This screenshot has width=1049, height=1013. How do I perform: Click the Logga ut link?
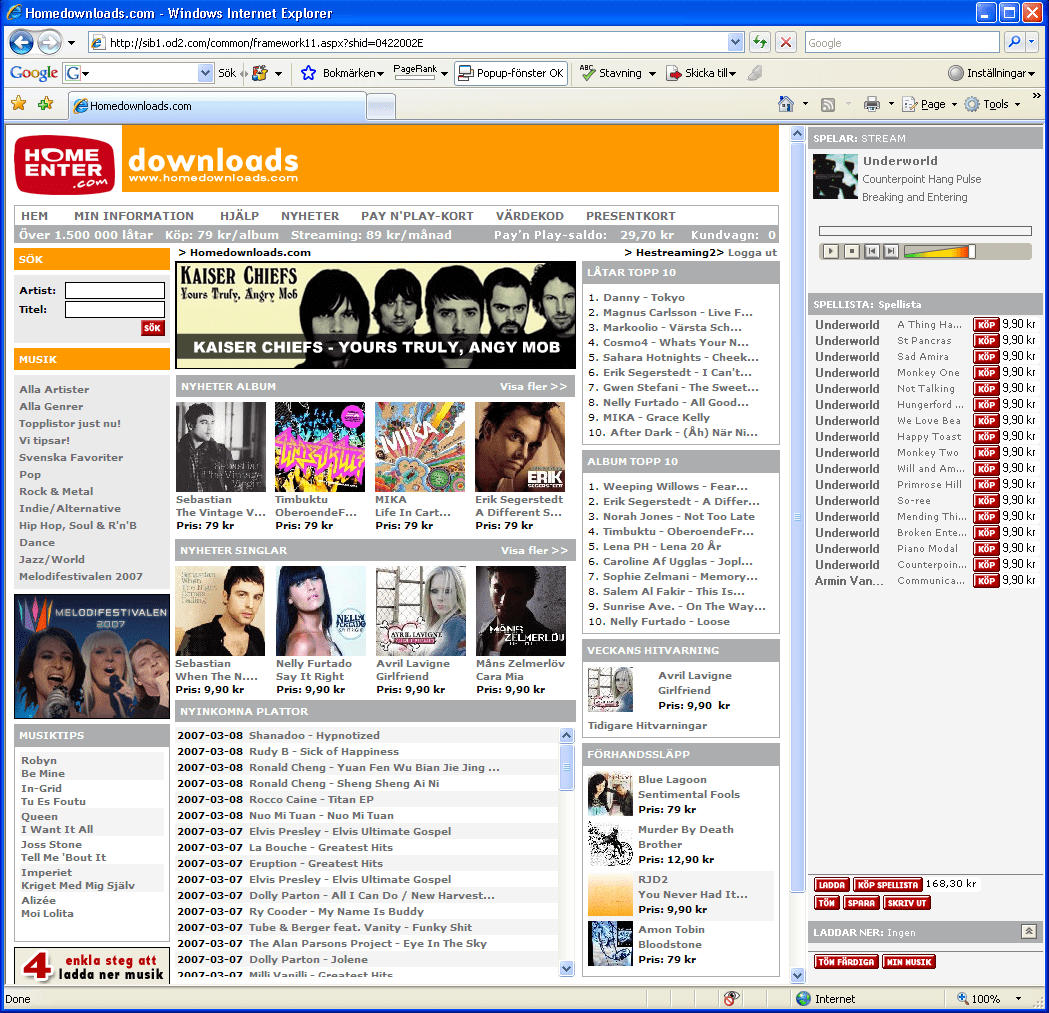[x=752, y=253]
